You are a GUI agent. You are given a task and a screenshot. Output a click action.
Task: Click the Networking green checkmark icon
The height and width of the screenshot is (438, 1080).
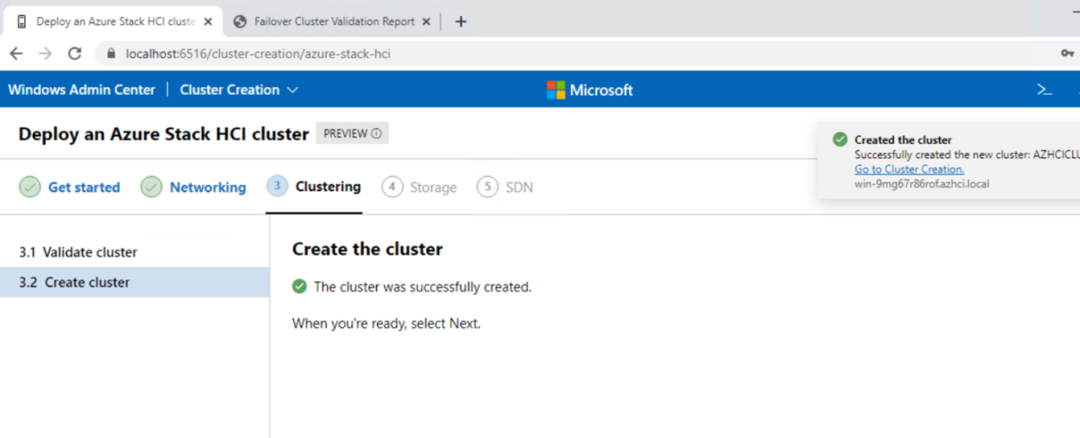coord(152,187)
